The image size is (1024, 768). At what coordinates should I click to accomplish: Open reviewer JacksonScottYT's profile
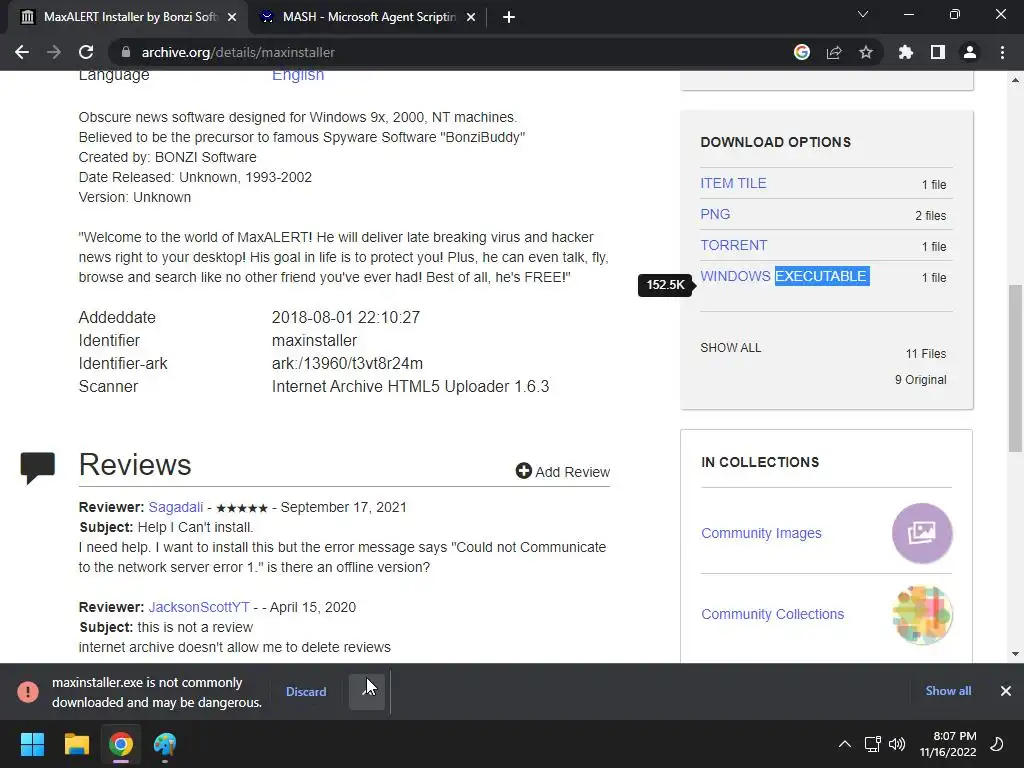199,607
